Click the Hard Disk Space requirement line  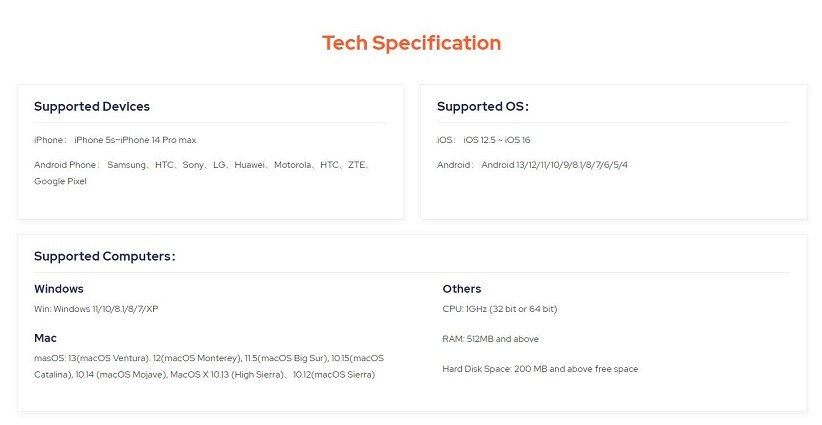click(540, 369)
